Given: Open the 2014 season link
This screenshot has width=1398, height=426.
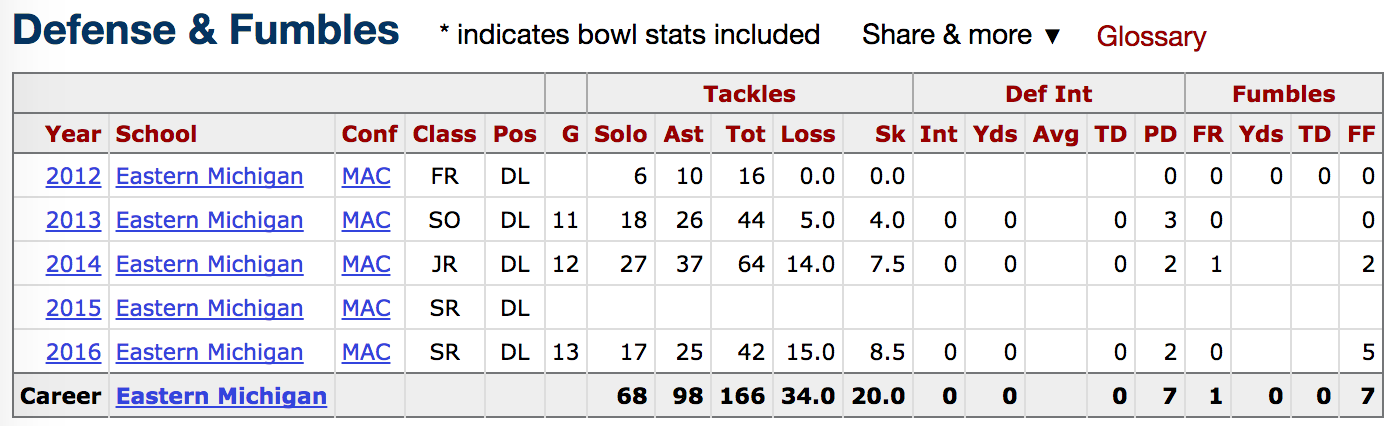Looking at the screenshot, I should [x=73, y=265].
